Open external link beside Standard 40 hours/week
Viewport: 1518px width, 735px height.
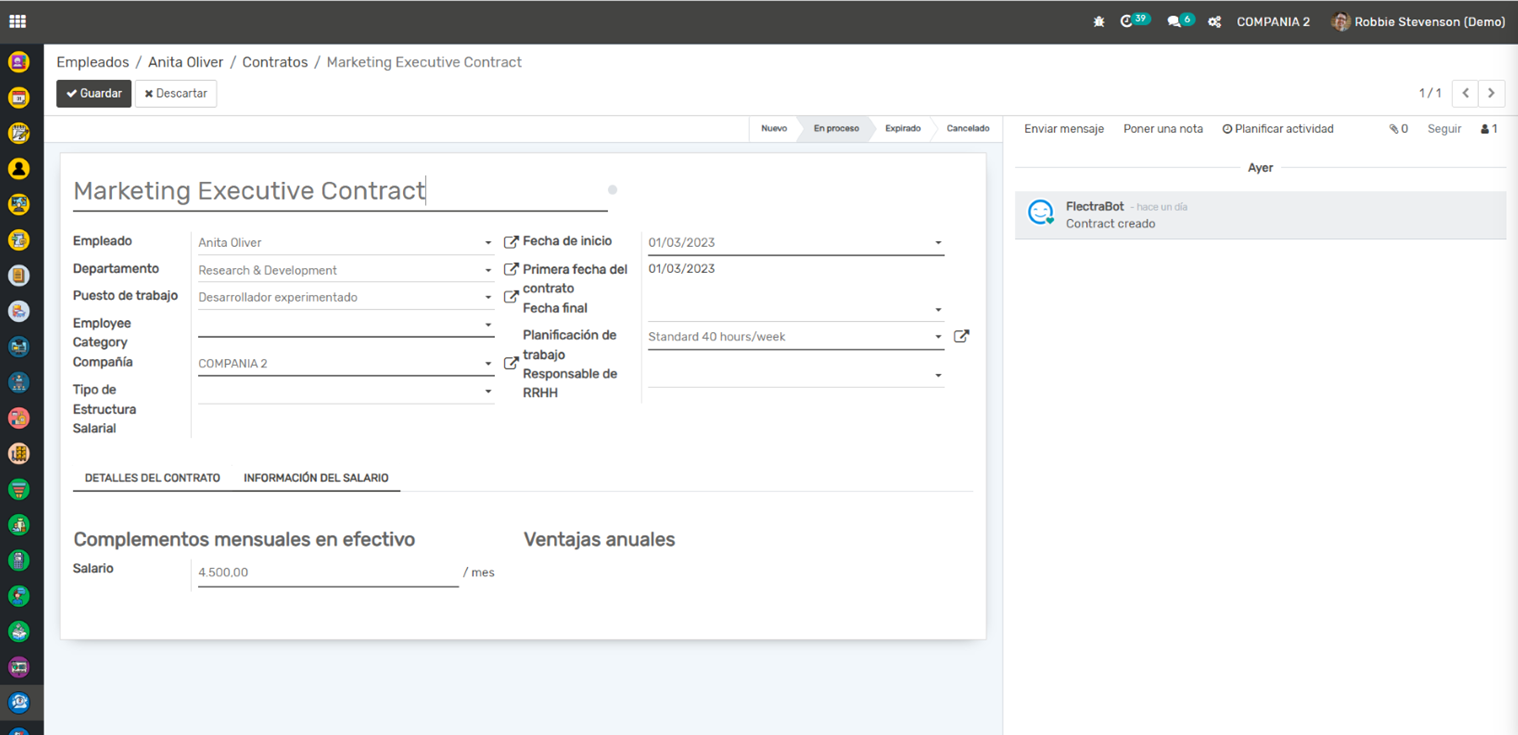tap(961, 337)
